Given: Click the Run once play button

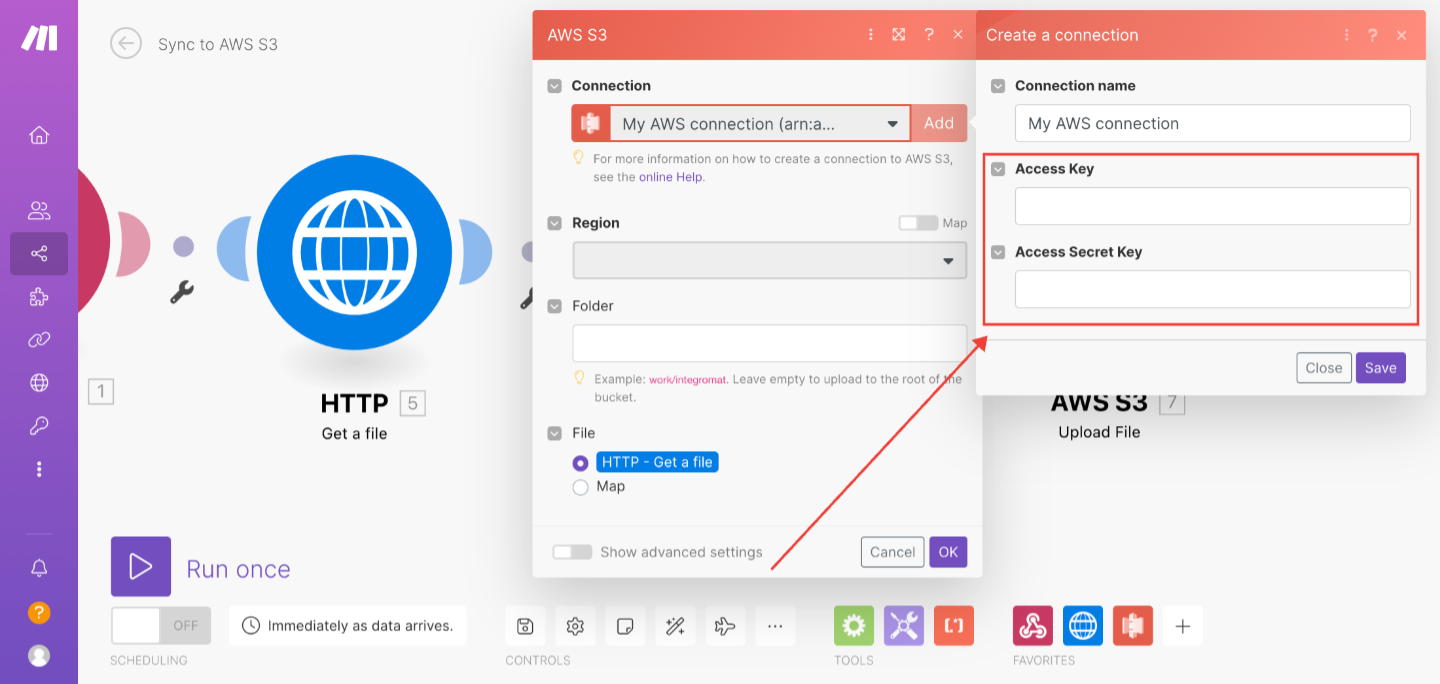Looking at the screenshot, I should pyautogui.click(x=141, y=567).
